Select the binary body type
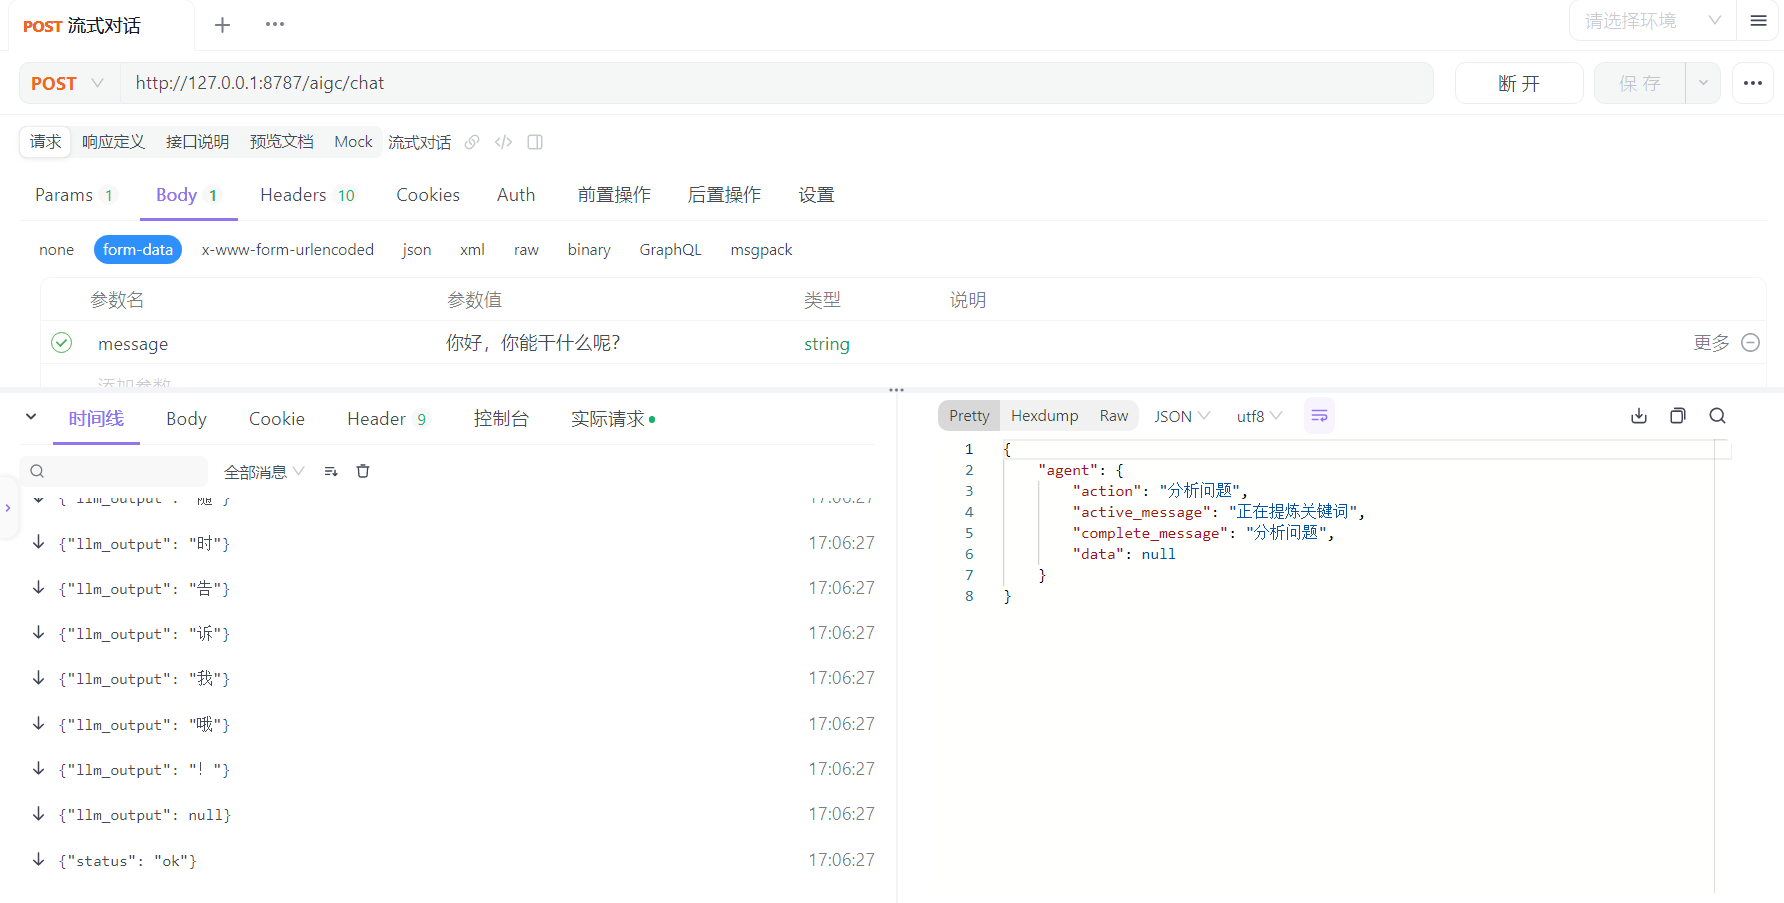Image resolution: width=1784 pixels, height=903 pixels. tap(589, 250)
